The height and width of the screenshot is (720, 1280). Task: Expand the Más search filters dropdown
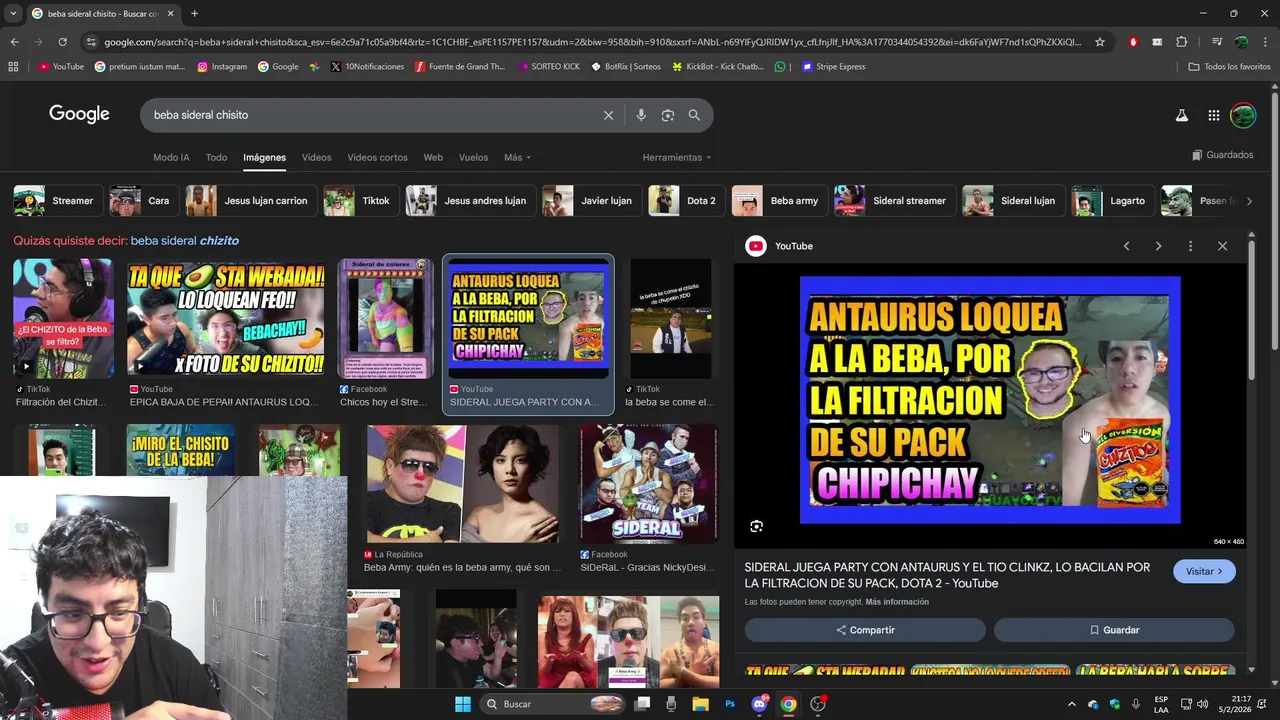[x=517, y=157]
